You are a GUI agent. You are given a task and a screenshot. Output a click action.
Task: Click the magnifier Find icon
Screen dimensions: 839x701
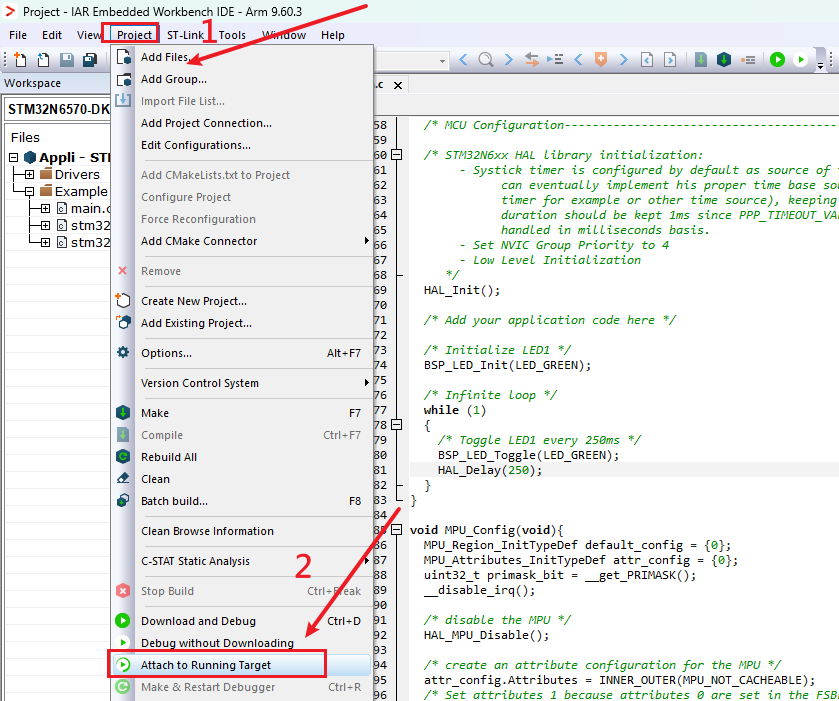(485, 59)
